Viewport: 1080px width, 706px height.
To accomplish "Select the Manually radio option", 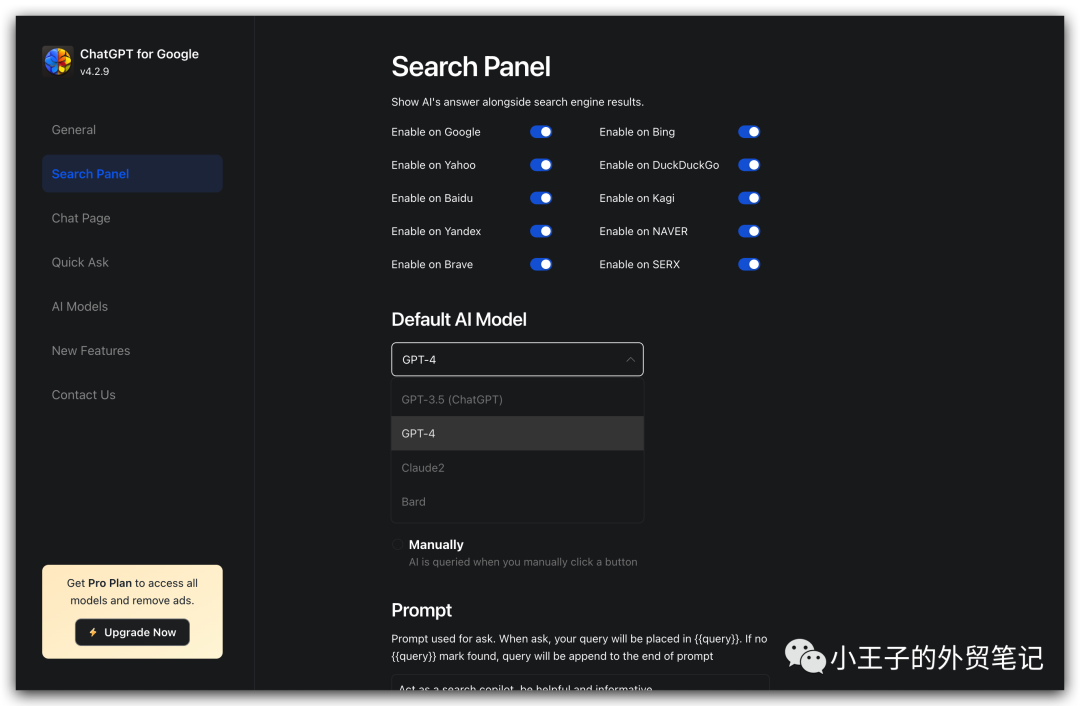I will [397, 544].
